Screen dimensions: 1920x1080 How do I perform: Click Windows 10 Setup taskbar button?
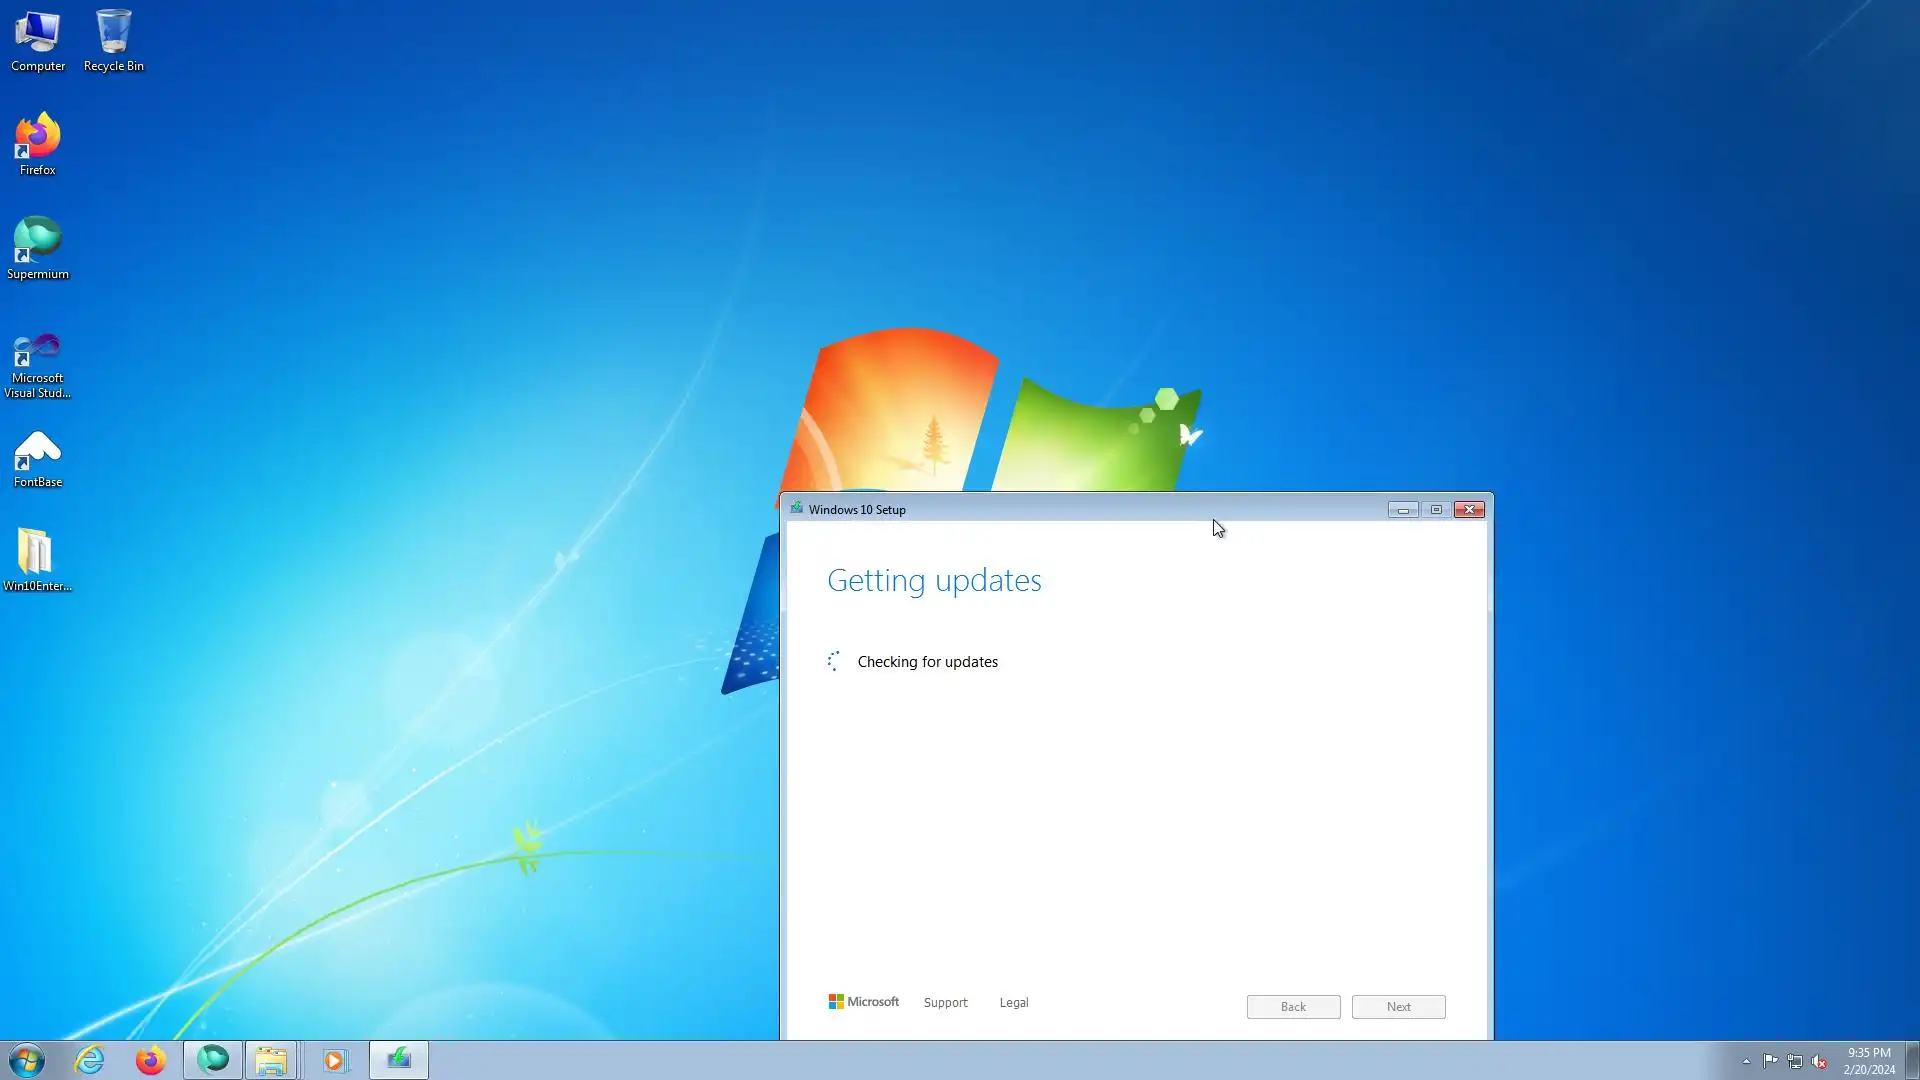(x=399, y=1060)
